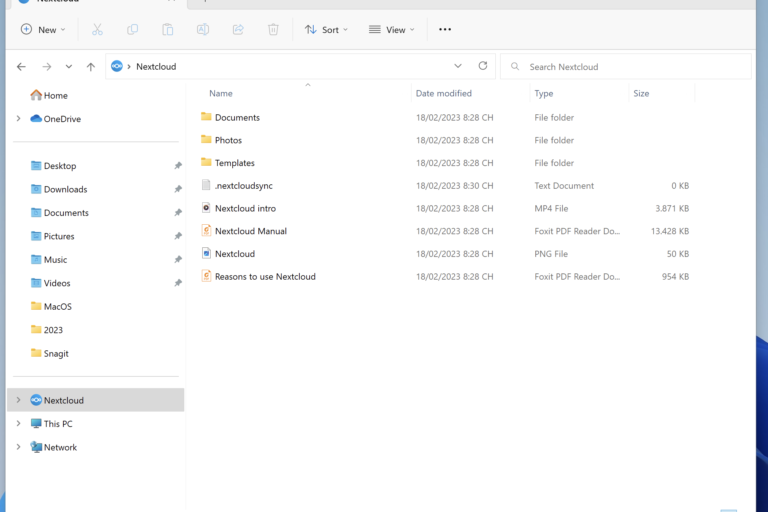Click the Search Nextcloud field
The width and height of the screenshot is (768, 512).
(625, 67)
